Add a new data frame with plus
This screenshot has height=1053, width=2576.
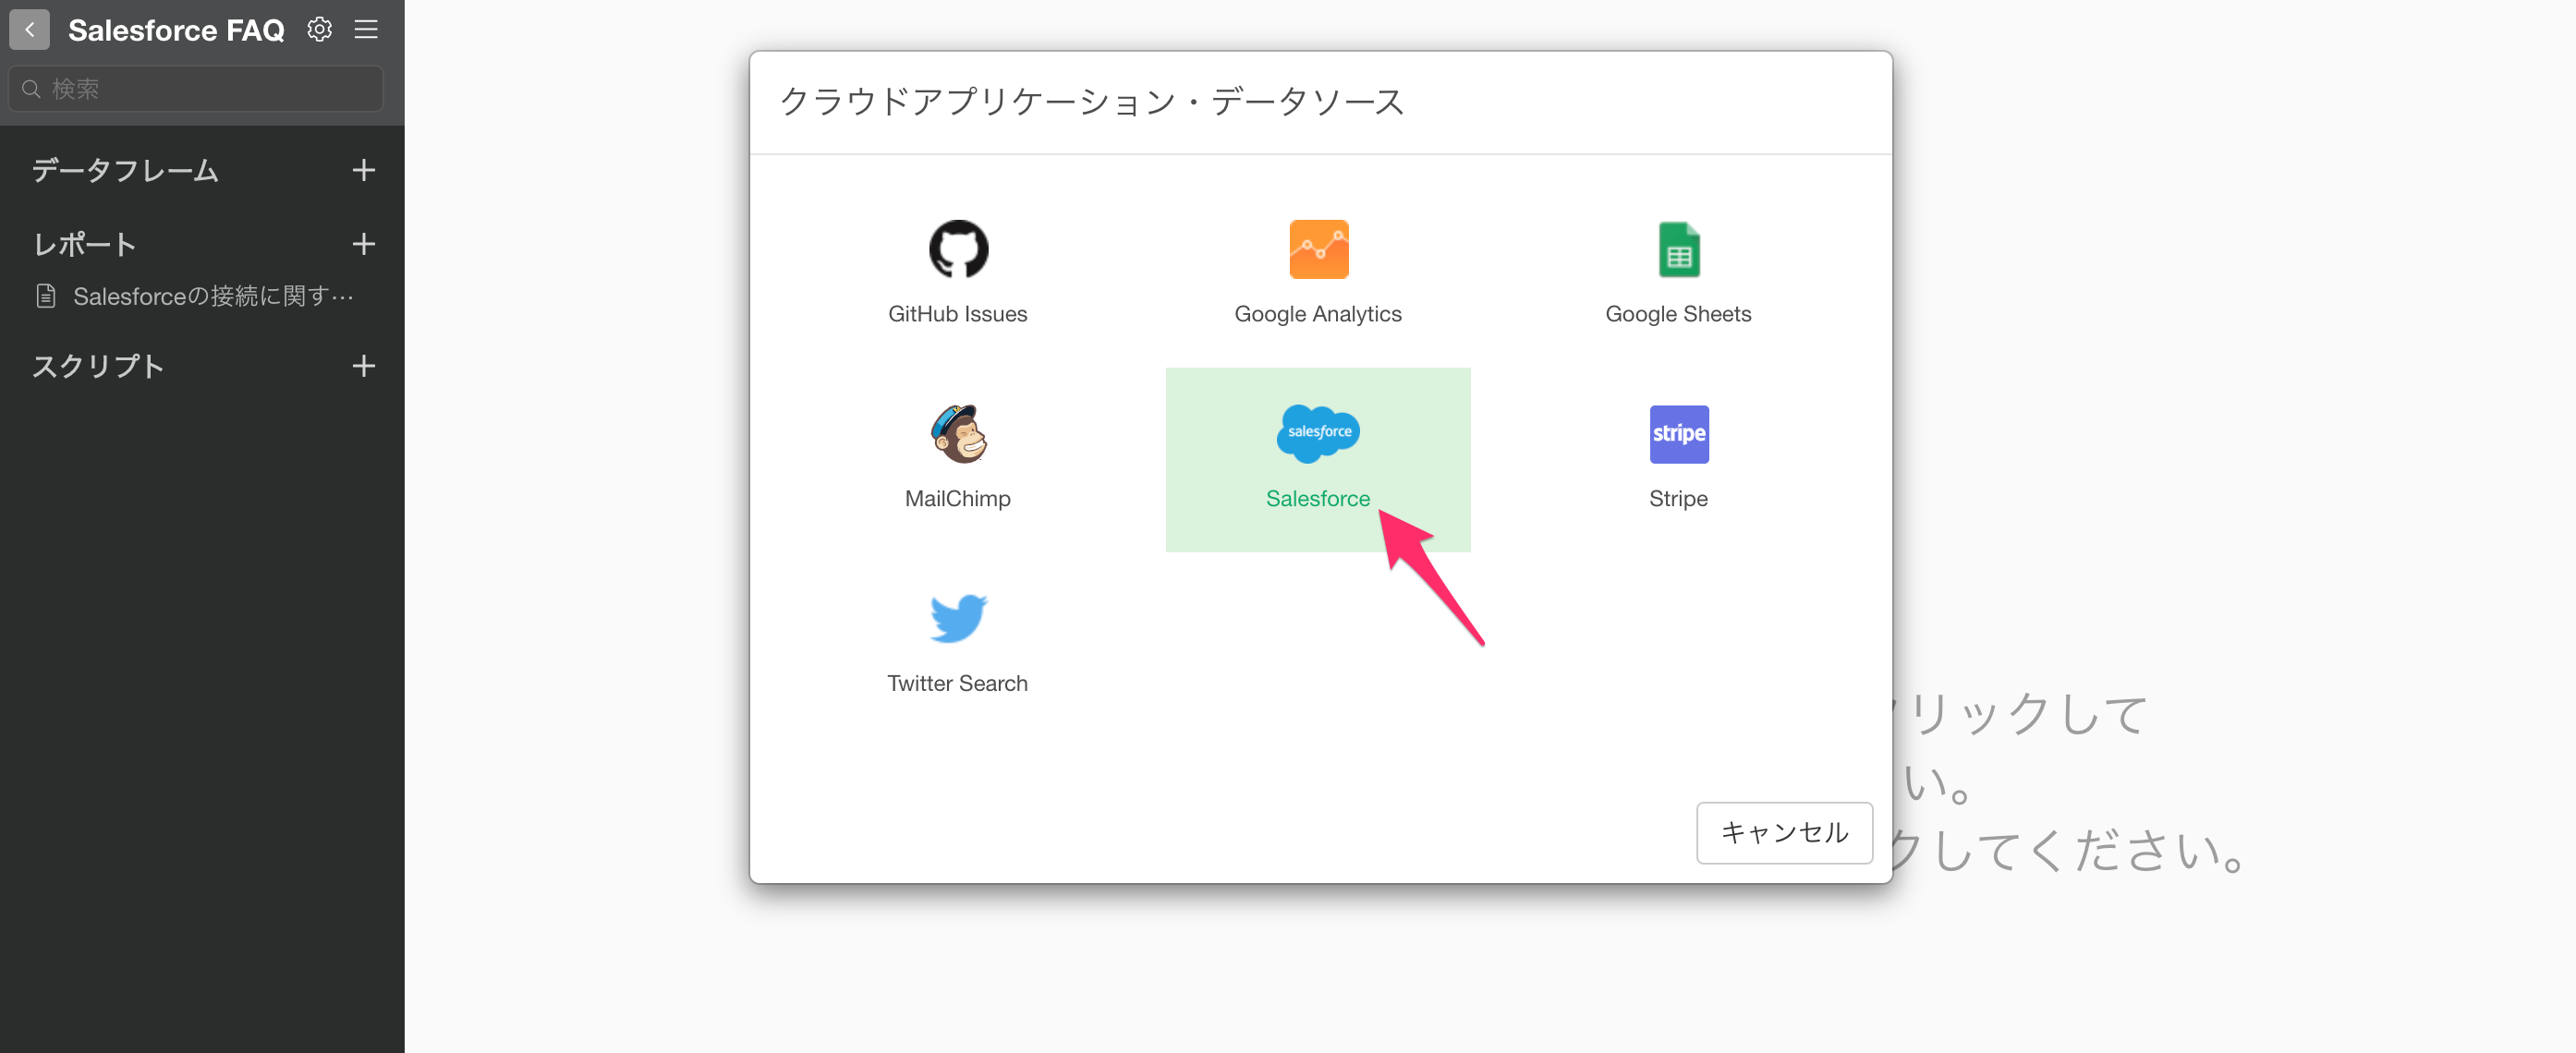364,170
